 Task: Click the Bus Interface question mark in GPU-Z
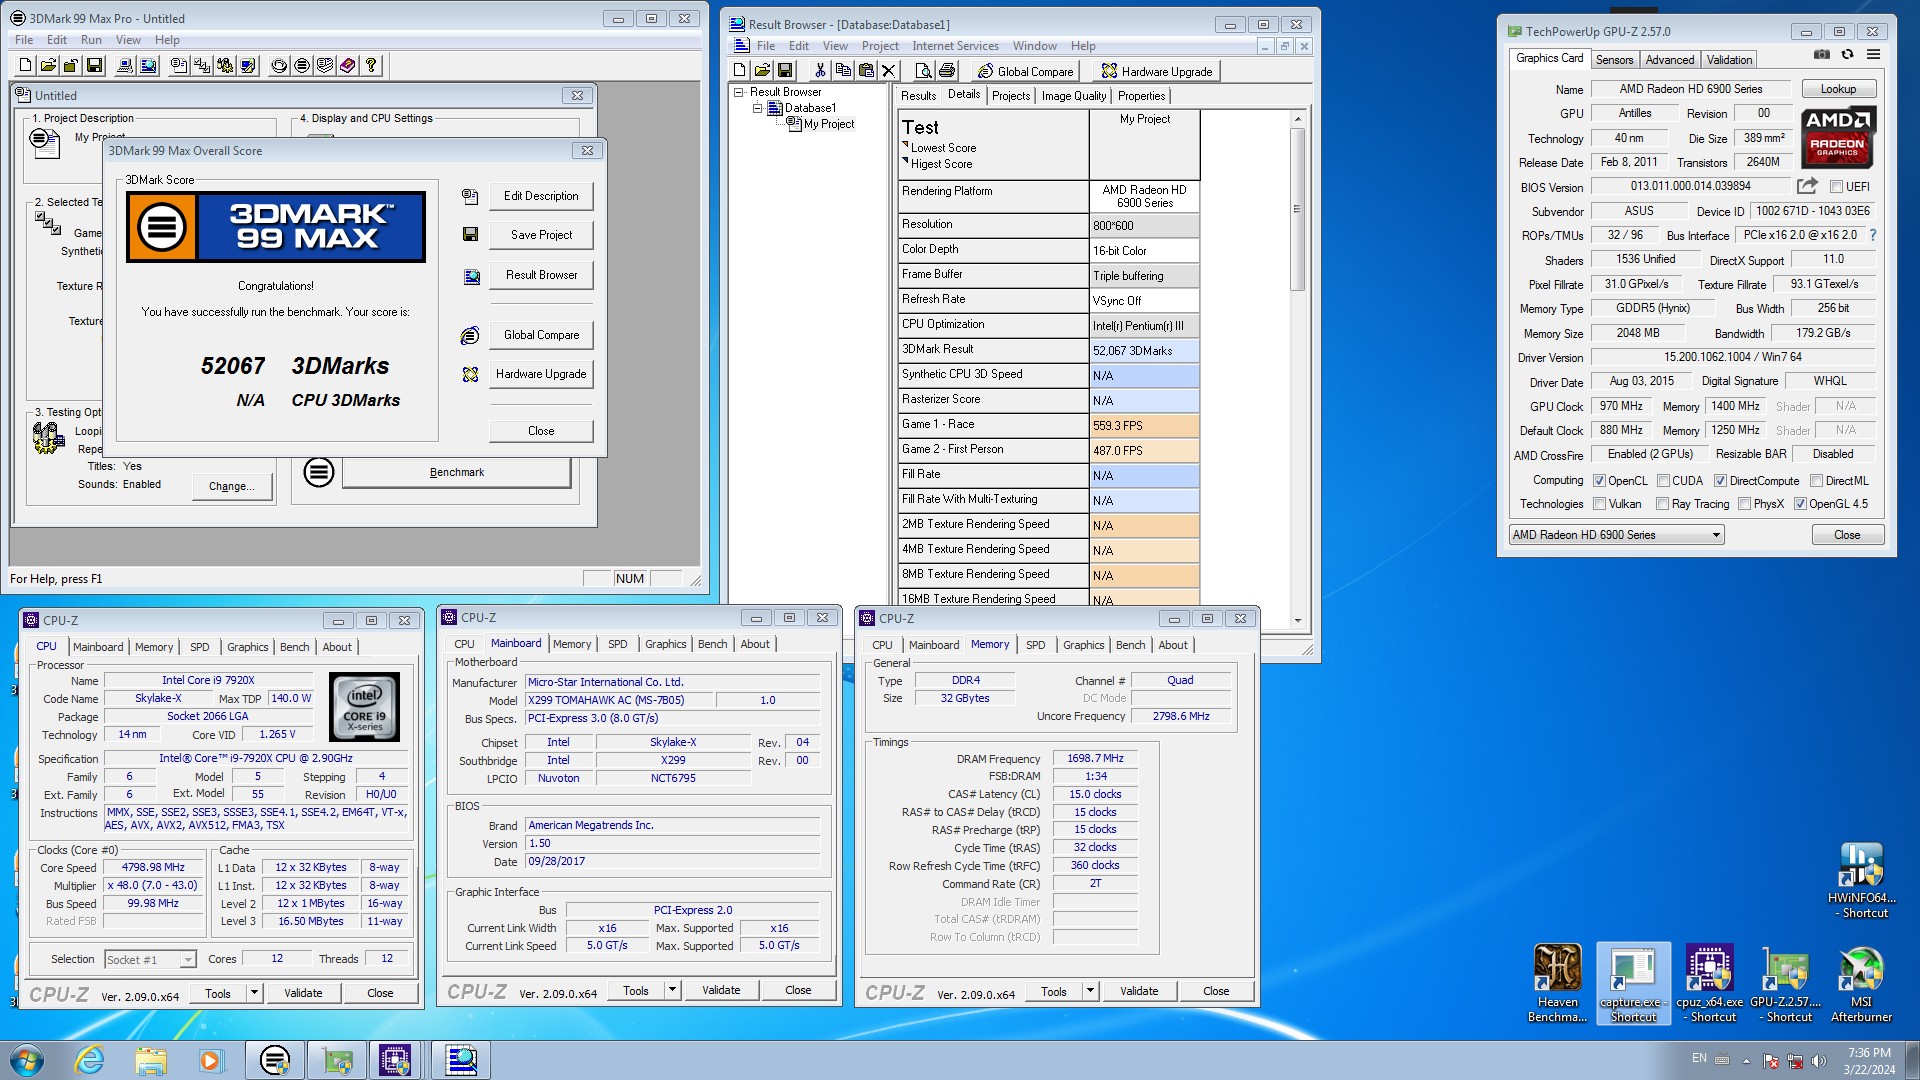(1873, 235)
